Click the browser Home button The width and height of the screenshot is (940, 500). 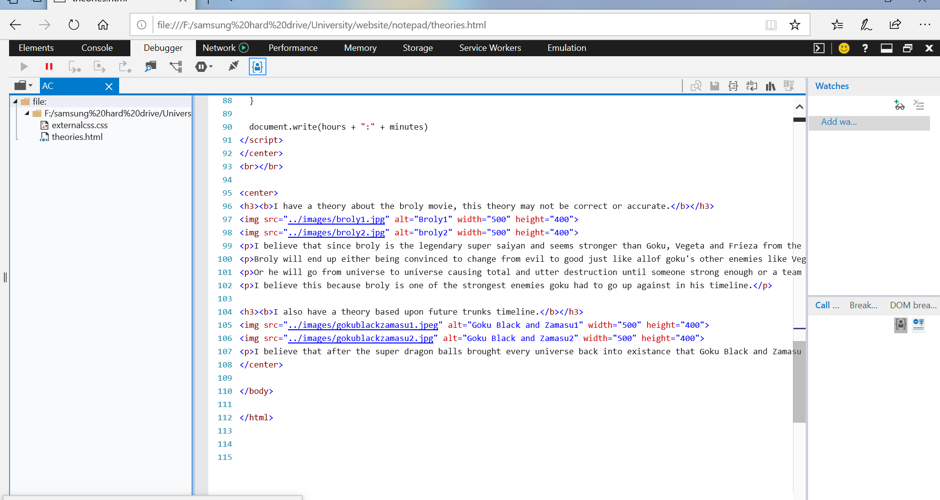103,25
